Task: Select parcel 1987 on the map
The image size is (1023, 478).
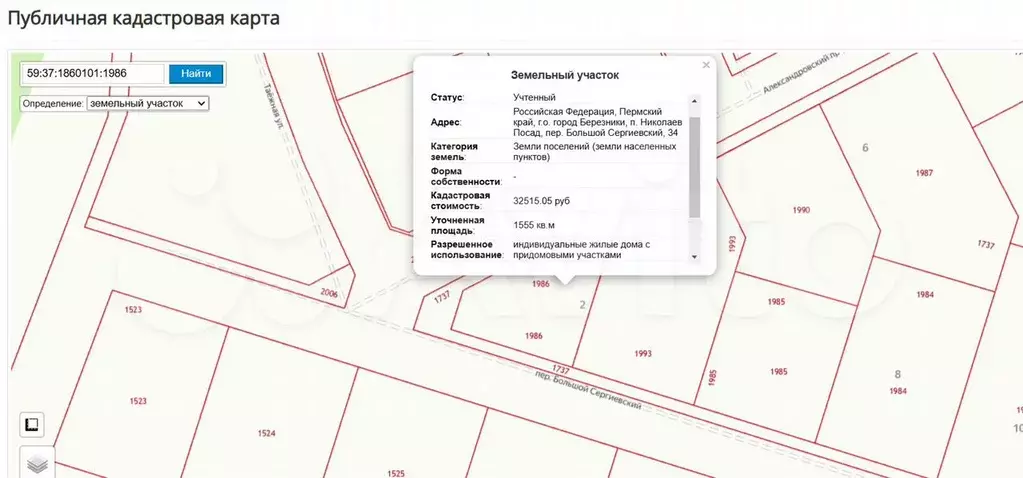Action: coord(923,173)
